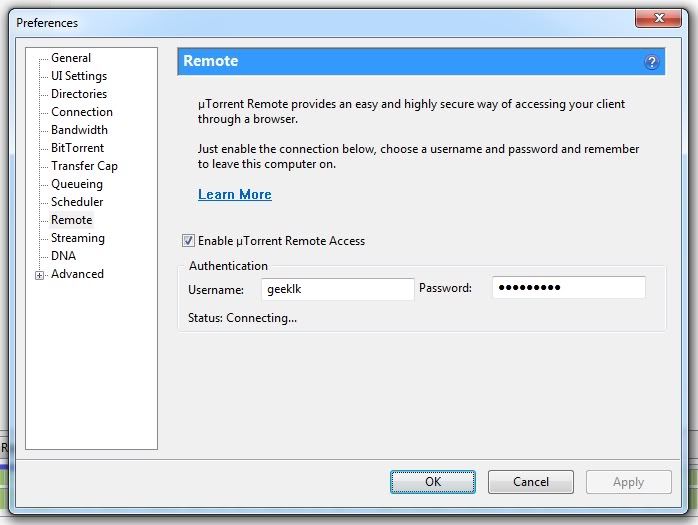This screenshot has width=698, height=525.
Task: Open UI Settings preferences page
Action: [x=79, y=76]
